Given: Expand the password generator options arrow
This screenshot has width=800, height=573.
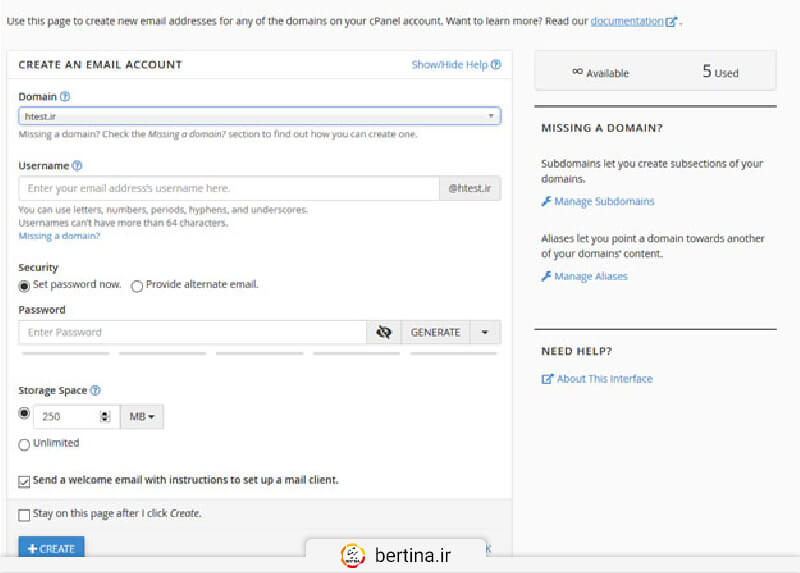Looking at the screenshot, I should [x=485, y=332].
